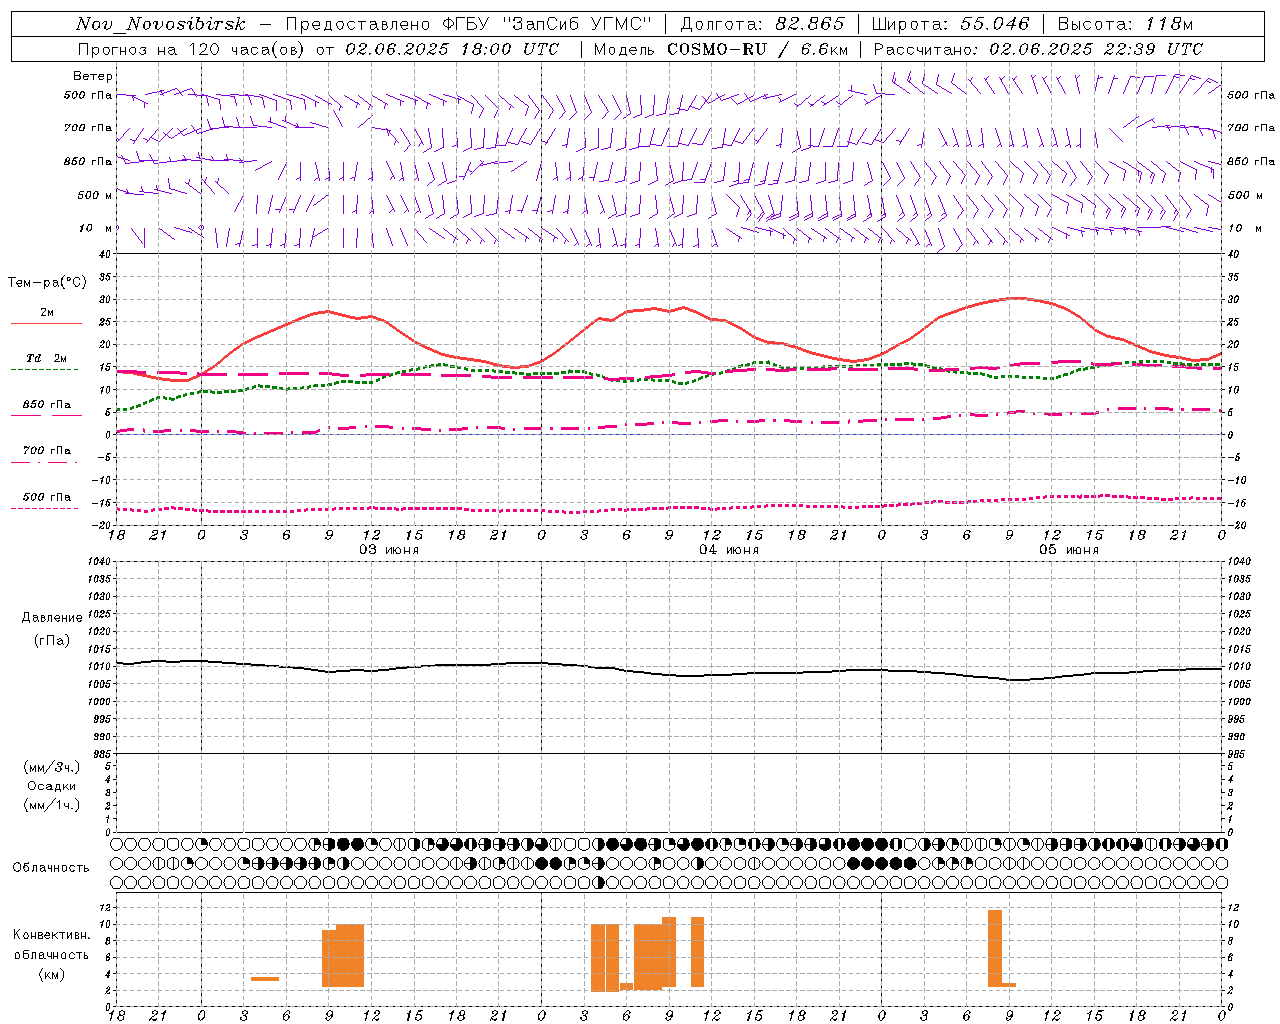Screen dimensions: 1280x1024
Task: Click the Конвективн. label
Action: [52, 935]
